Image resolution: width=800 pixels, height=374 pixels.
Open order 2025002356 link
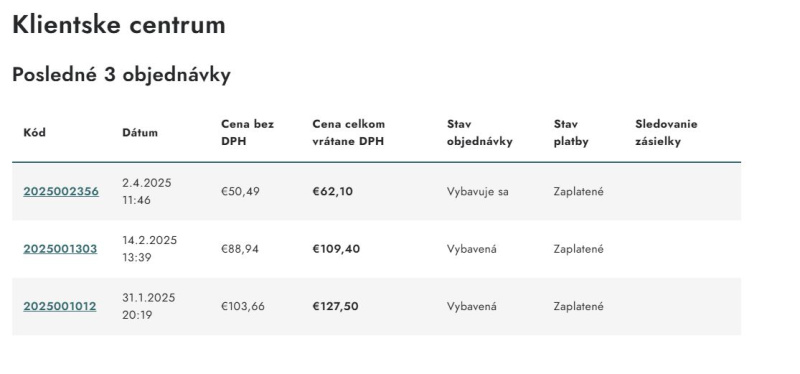tap(61, 191)
